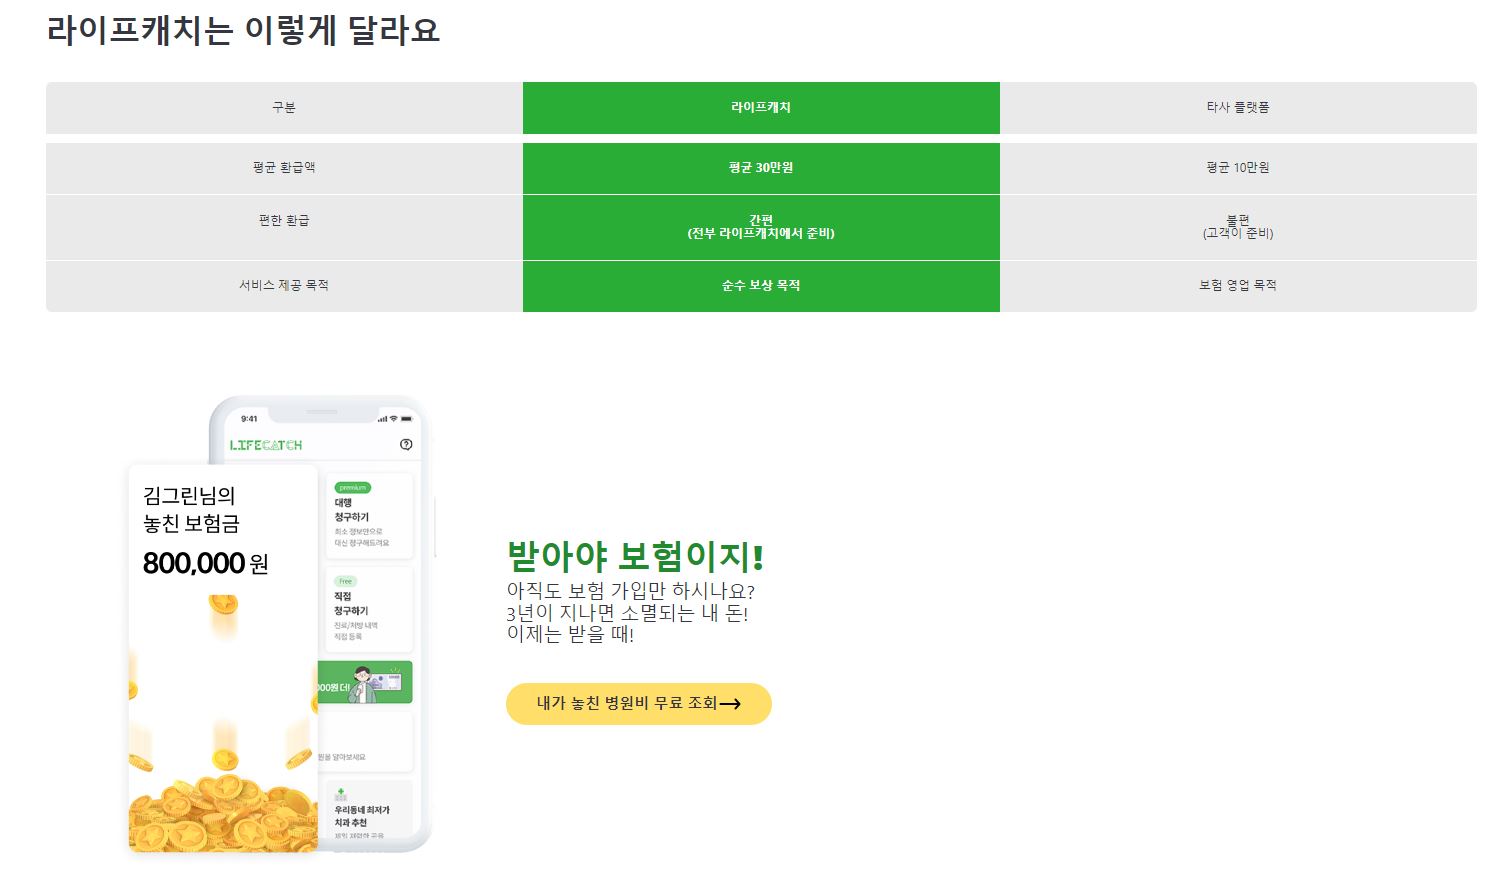The height and width of the screenshot is (887, 1497).
Task: Click the line '아직도 보험 가입만 하시나요?'
Action: [x=631, y=591]
